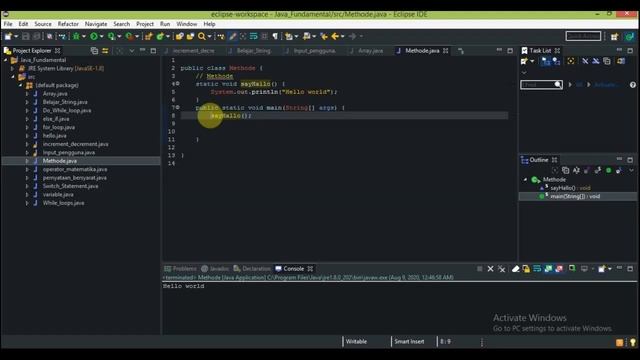Viewport: 640px width, 360px height.
Task: Click Task List help question mark icon
Action: pyautogui.click(x=633, y=85)
